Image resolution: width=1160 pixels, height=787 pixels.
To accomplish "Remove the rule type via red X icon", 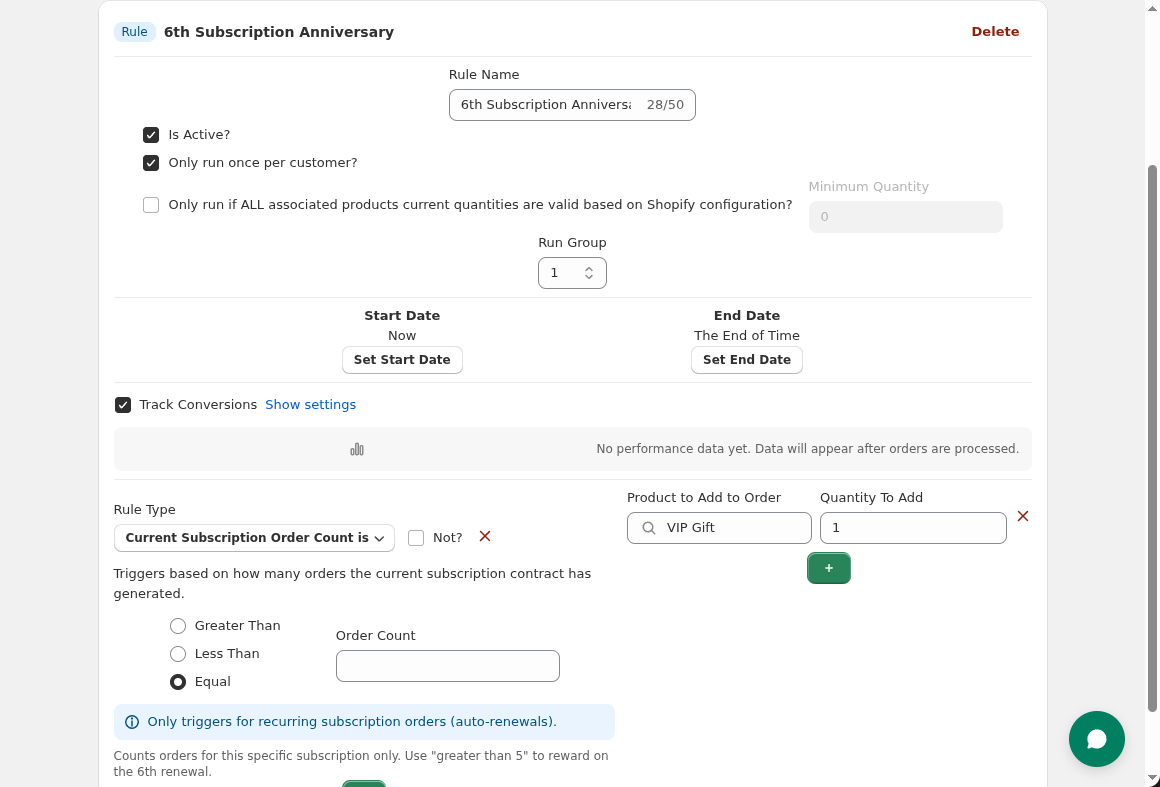I will pyautogui.click(x=485, y=536).
